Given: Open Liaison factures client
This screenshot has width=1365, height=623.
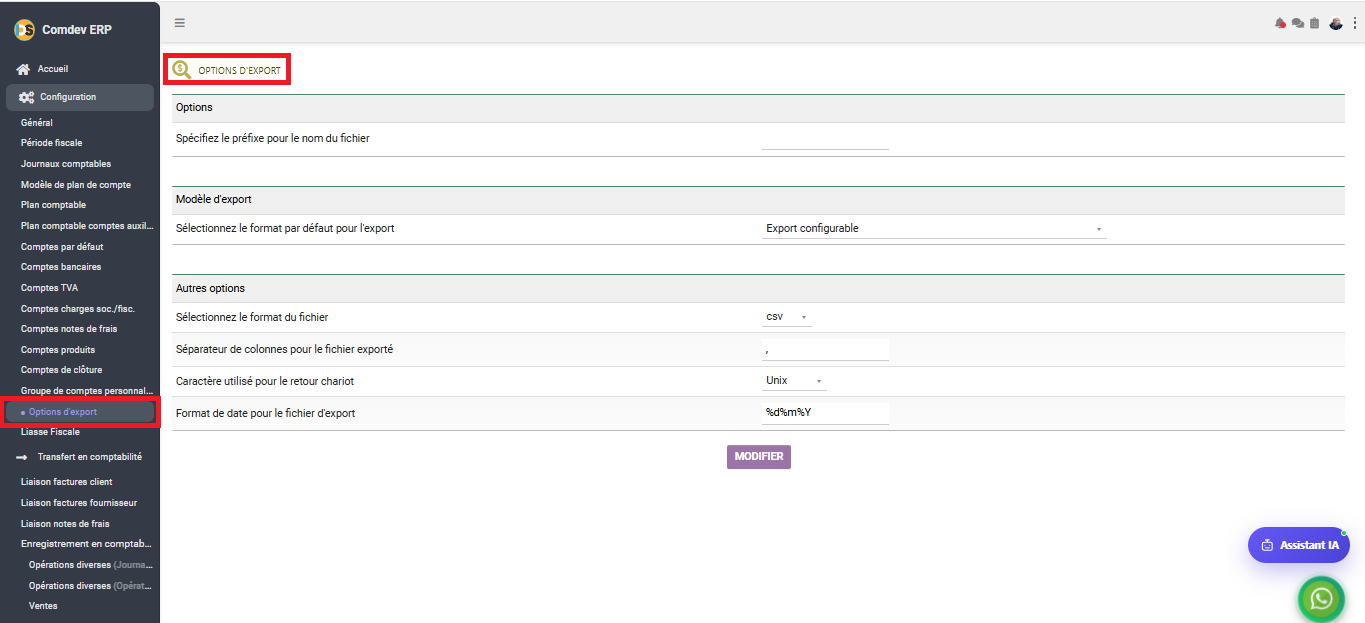Looking at the screenshot, I should point(67,482).
